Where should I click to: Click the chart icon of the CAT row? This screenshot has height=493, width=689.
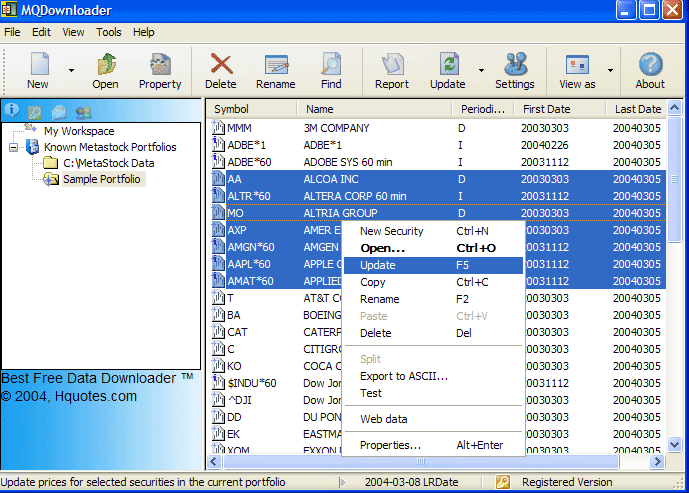[x=218, y=332]
